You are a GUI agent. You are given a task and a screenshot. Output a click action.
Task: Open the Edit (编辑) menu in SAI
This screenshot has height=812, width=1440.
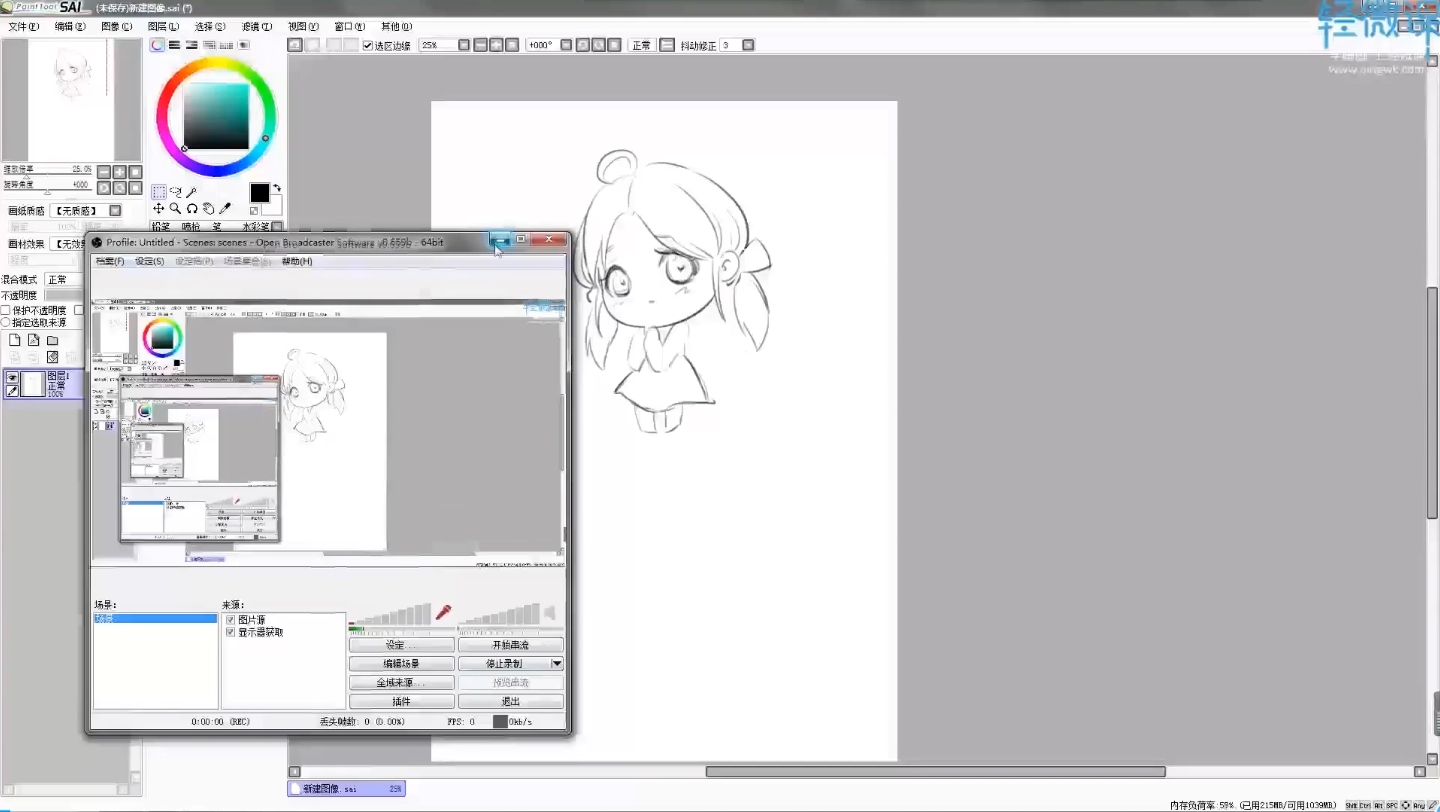(x=70, y=27)
